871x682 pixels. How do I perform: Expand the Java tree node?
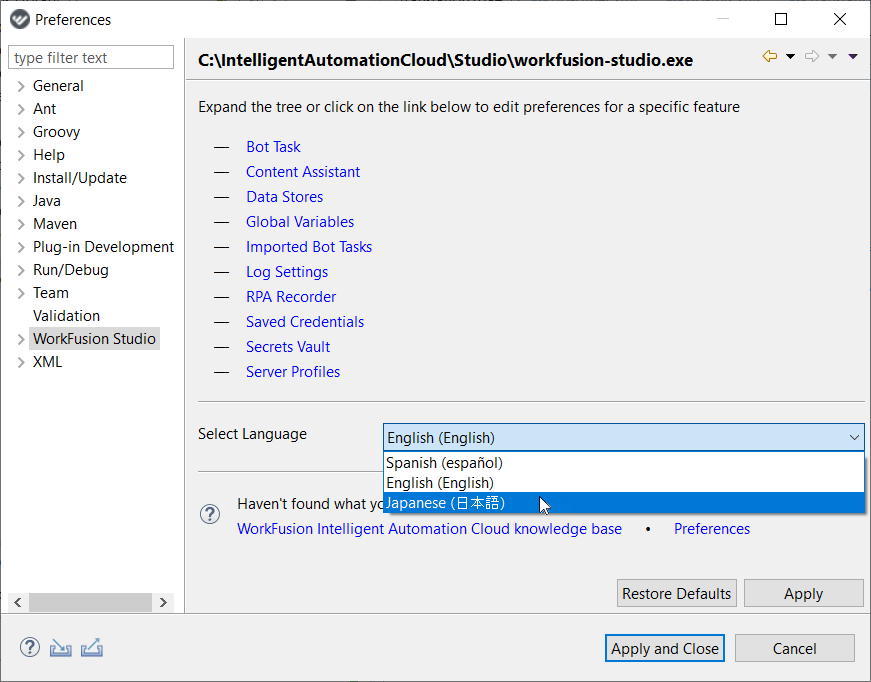[x=21, y=201]
